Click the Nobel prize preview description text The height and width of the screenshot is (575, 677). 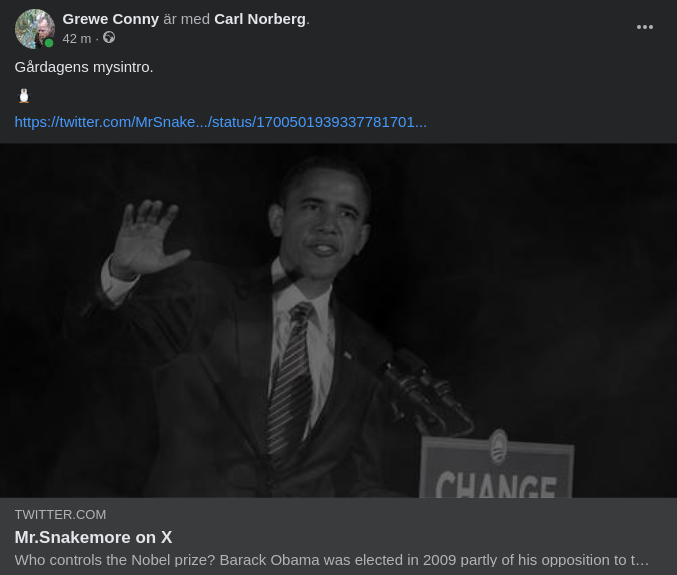332,560
